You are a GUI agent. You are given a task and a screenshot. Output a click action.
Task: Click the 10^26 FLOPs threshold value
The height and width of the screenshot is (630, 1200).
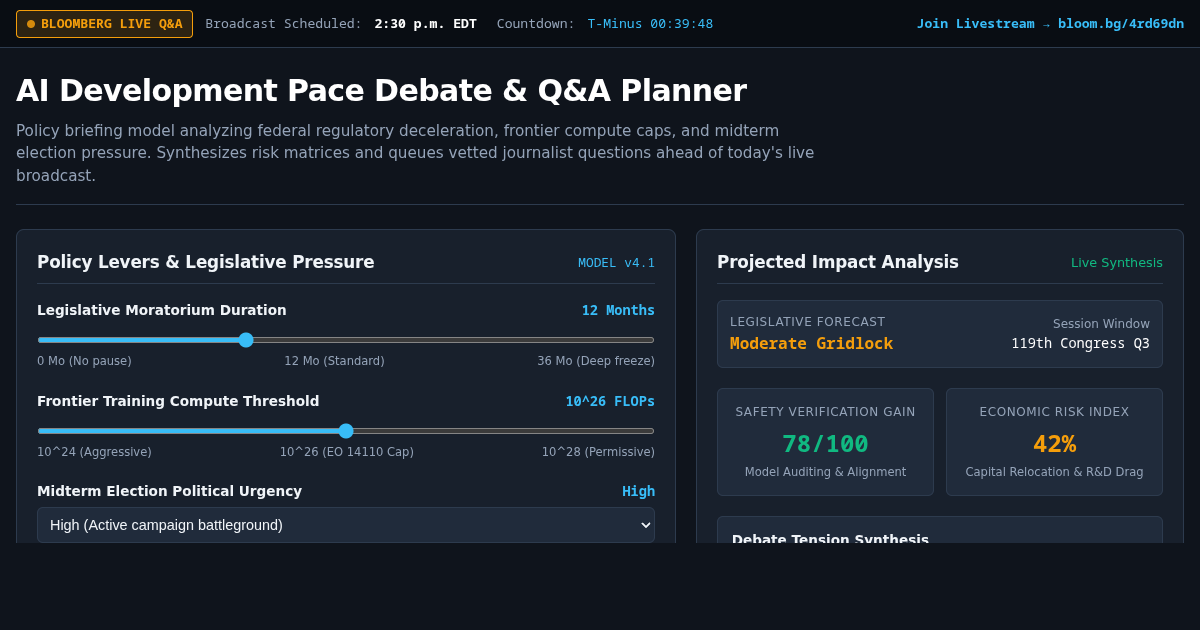click(610, 401)
